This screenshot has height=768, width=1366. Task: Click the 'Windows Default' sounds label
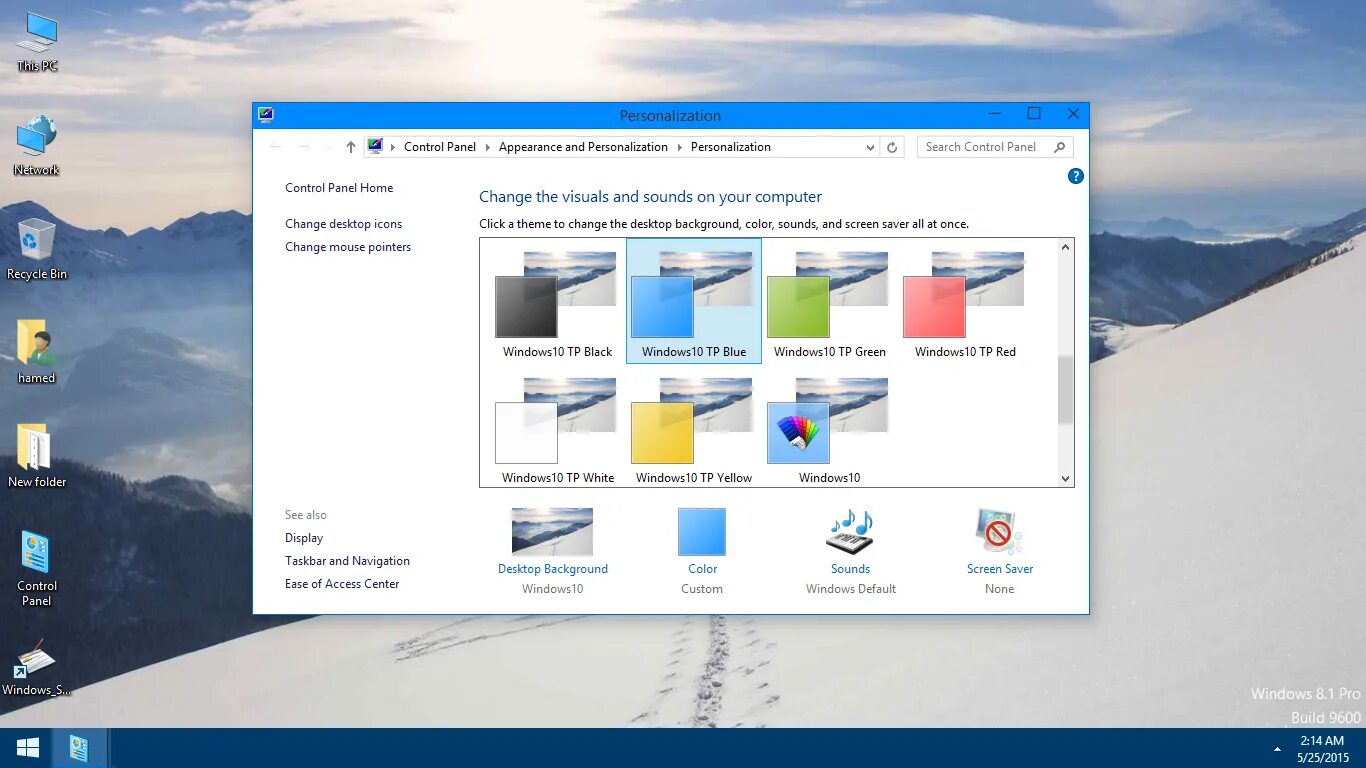click(x=851, y=589)
